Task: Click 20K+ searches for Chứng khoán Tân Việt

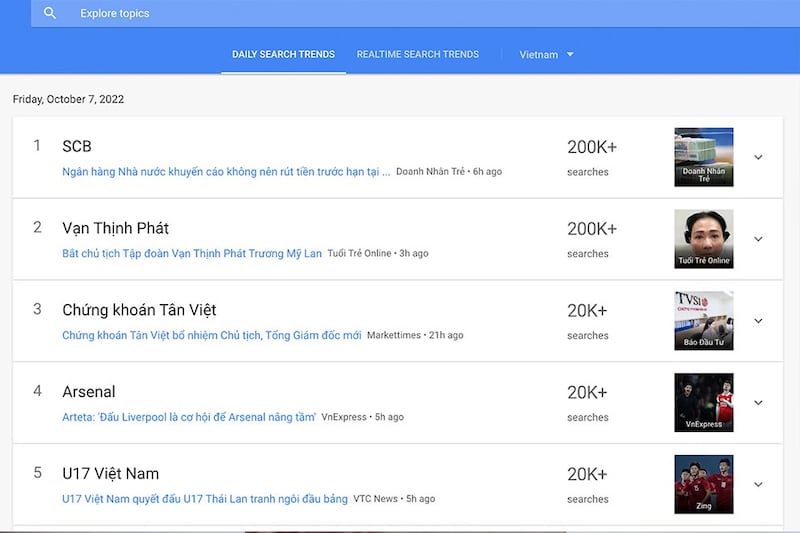Action: pyautogui.click(x=588, y=321)
